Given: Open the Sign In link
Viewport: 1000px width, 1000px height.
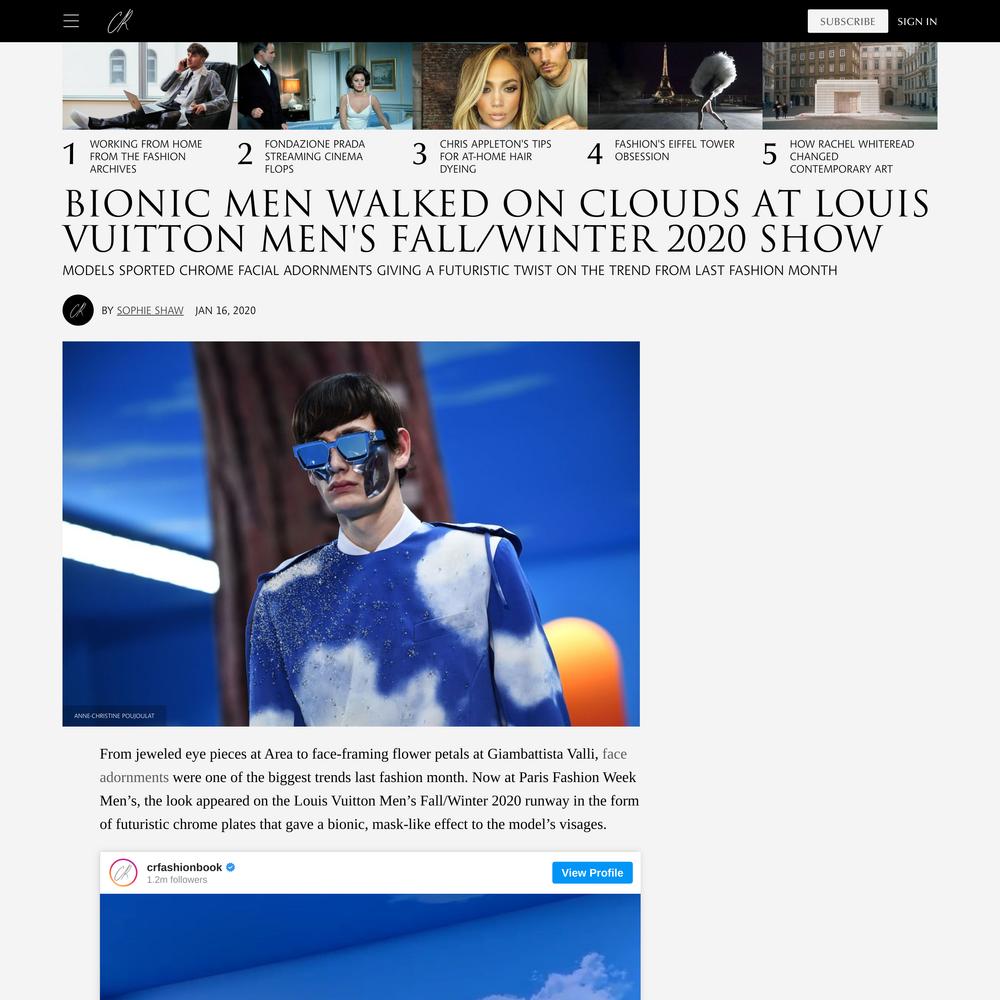Looking at the screenshot, I should point(916,22).
